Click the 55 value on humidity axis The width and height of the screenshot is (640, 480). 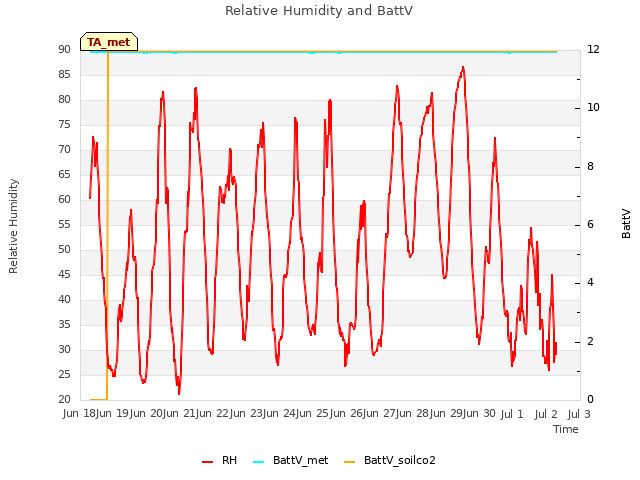[x=64, y=224]
